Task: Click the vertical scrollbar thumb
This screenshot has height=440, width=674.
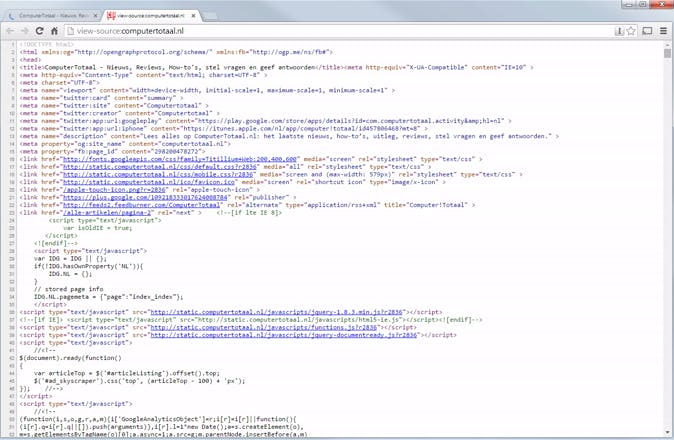Action: (x=668, y=53)
